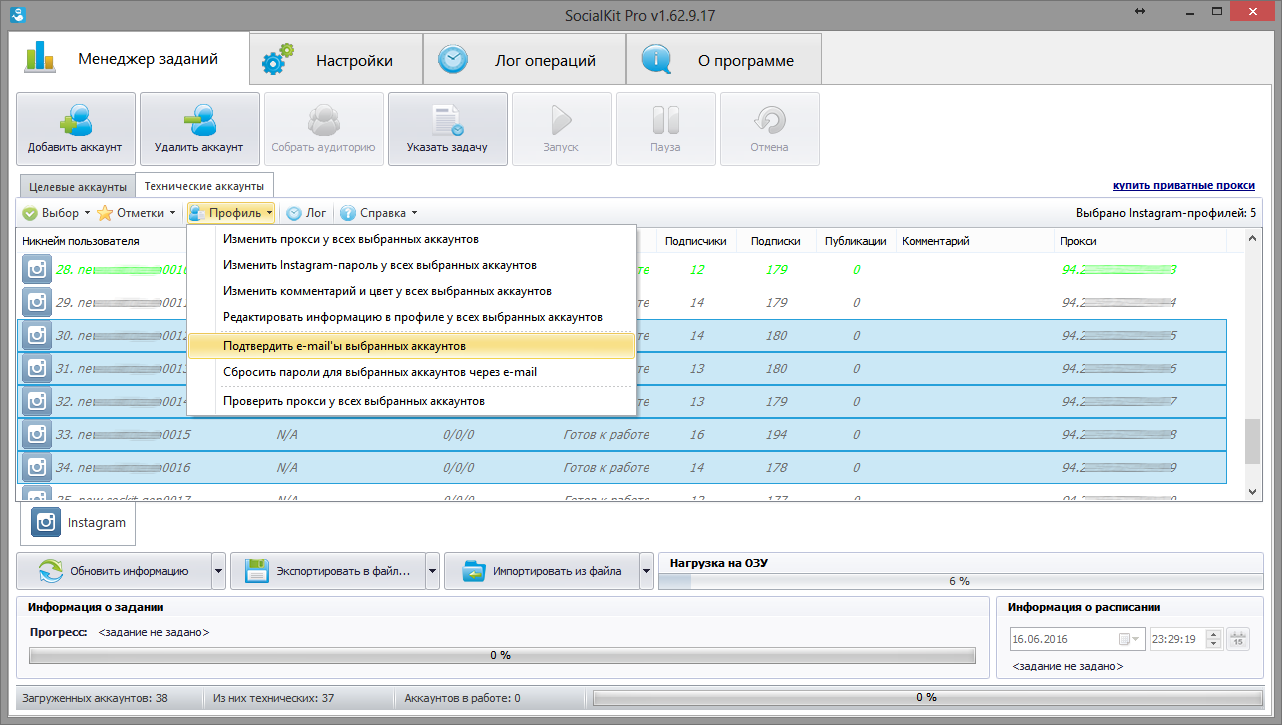Click the status bar progress bar
Screen dimensions: 1282x725
click(x=927, y=697)
